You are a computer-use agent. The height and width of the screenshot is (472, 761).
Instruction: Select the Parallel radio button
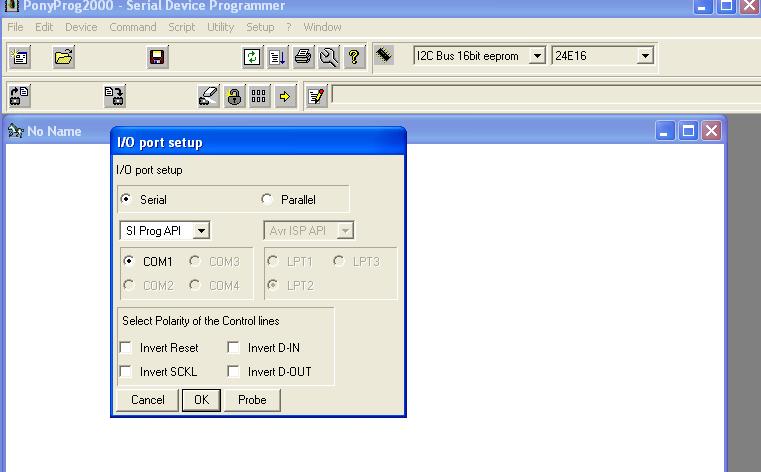click(266, 199)
